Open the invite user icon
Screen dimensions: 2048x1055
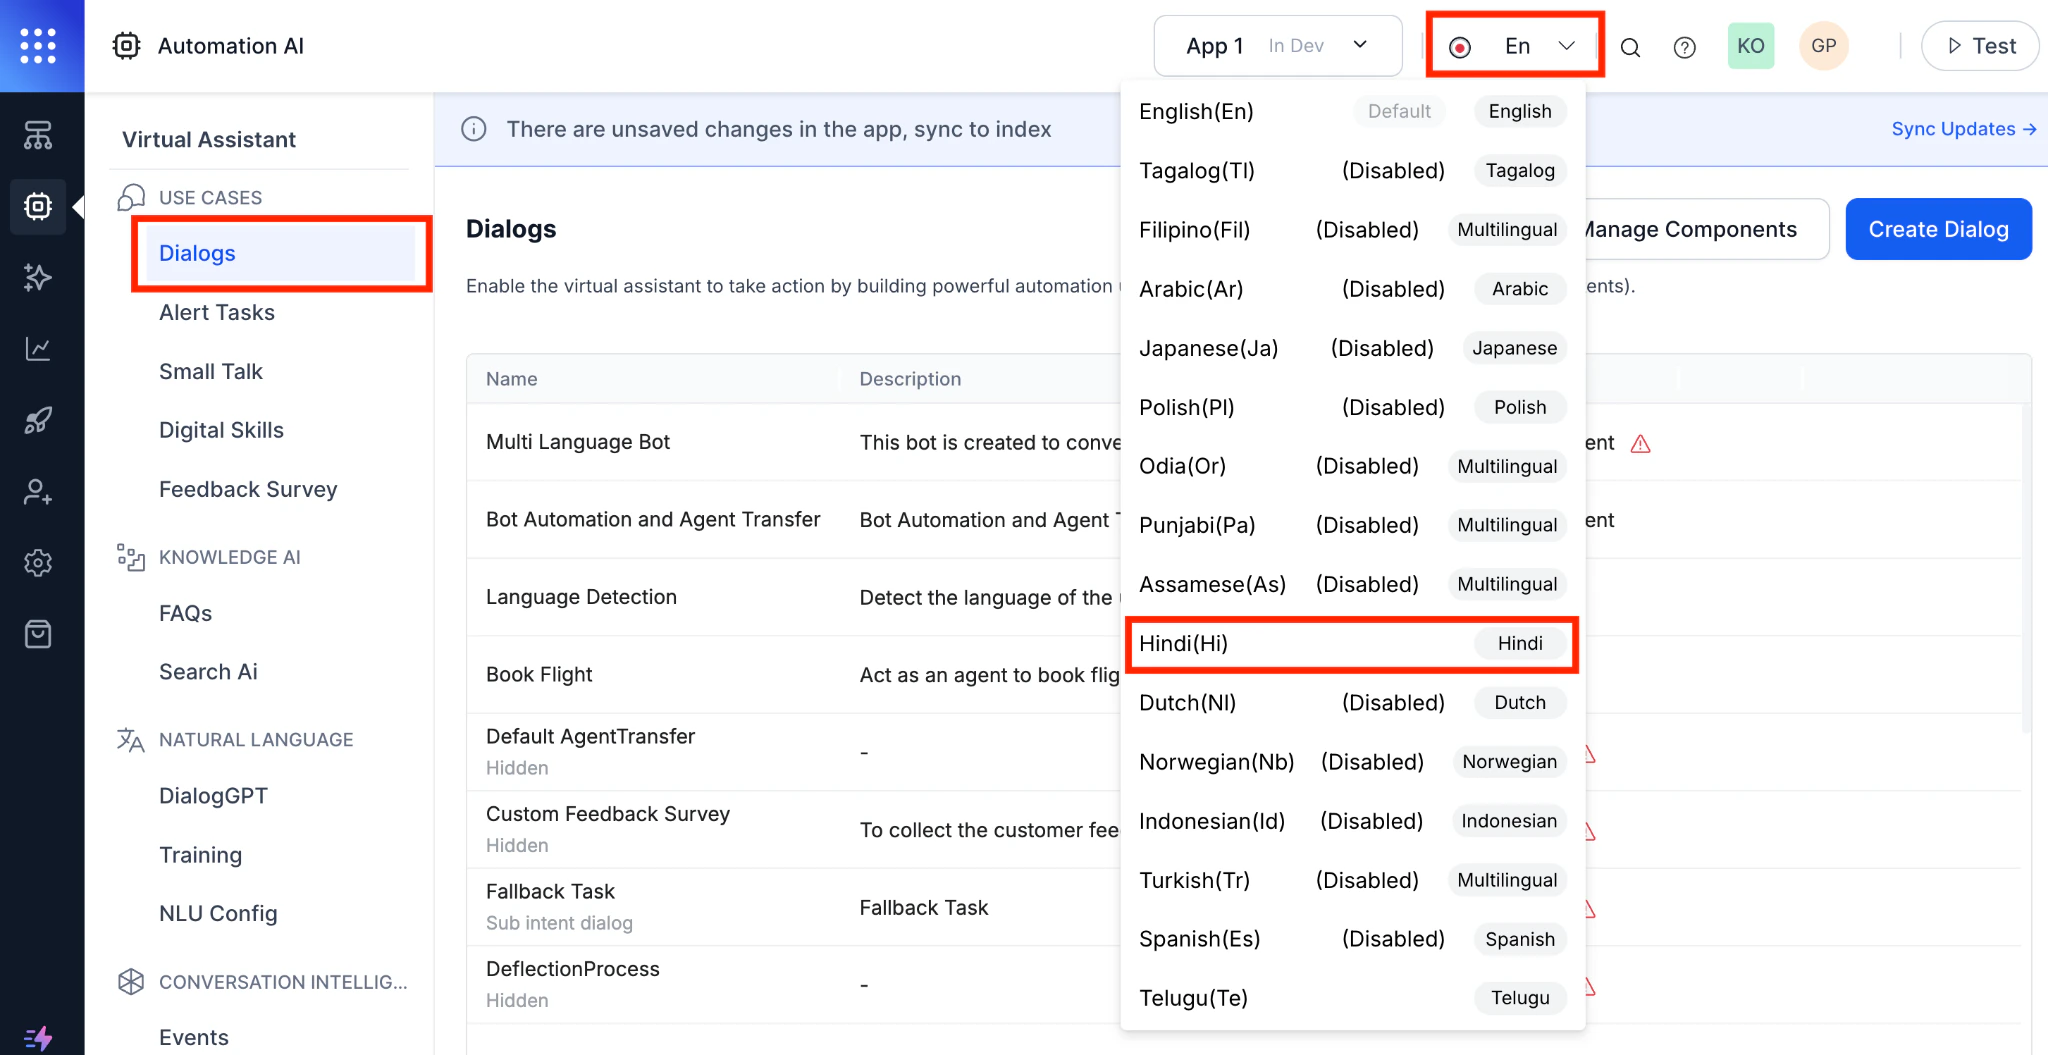pyautogui.click(x=38, y=491)
